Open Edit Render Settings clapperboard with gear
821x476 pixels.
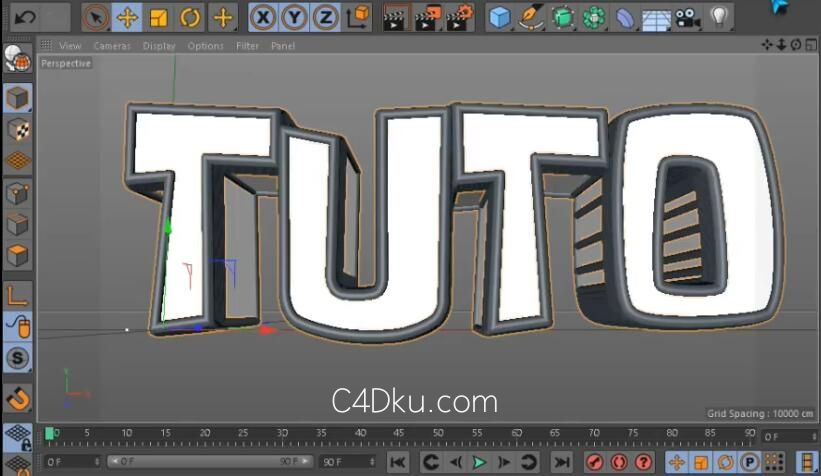[x=459, y=17]
